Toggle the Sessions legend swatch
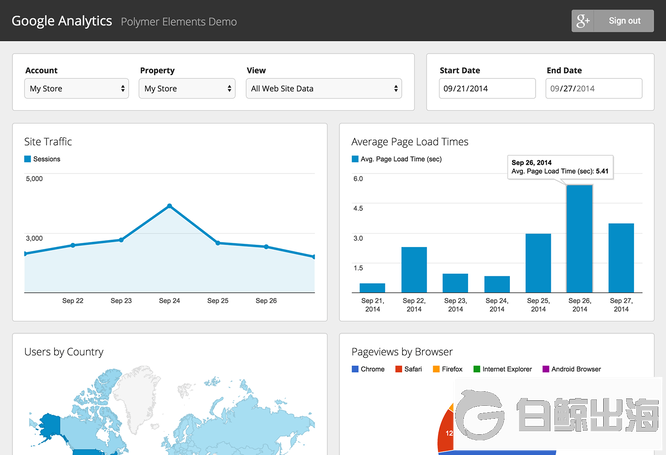The width and height of the screenshot is (666, 455). point(28,160)
